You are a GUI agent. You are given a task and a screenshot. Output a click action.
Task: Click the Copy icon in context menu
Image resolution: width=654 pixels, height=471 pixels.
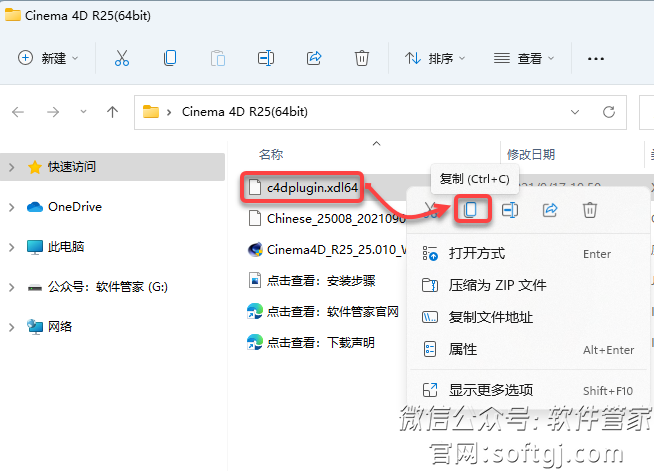tap(471, 209)
